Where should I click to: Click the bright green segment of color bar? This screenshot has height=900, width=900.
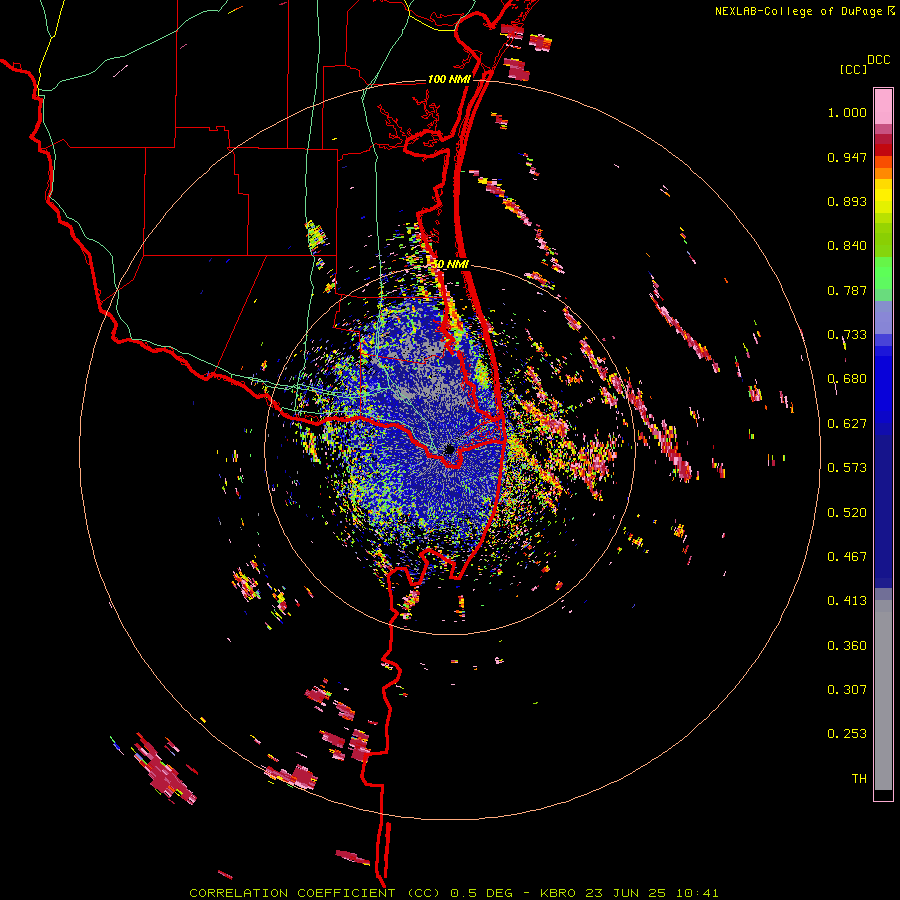pyautogui.click(x=883, y=273)
